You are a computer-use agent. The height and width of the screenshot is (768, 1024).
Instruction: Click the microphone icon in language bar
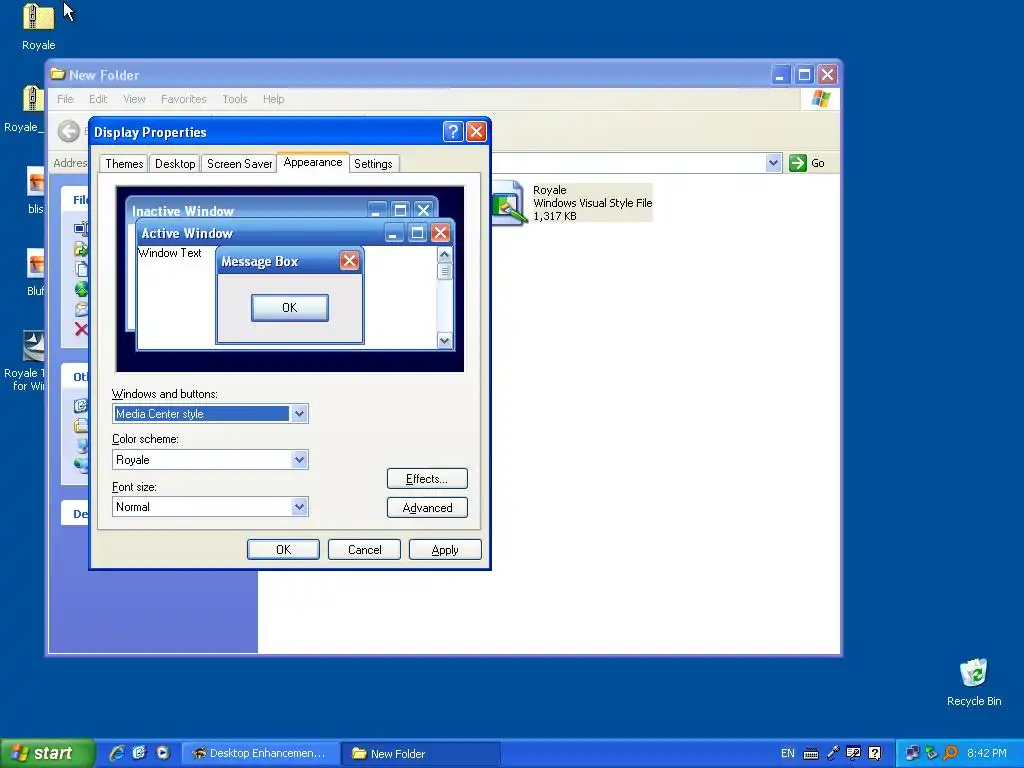pyautogui.click(x=833, y=753)
